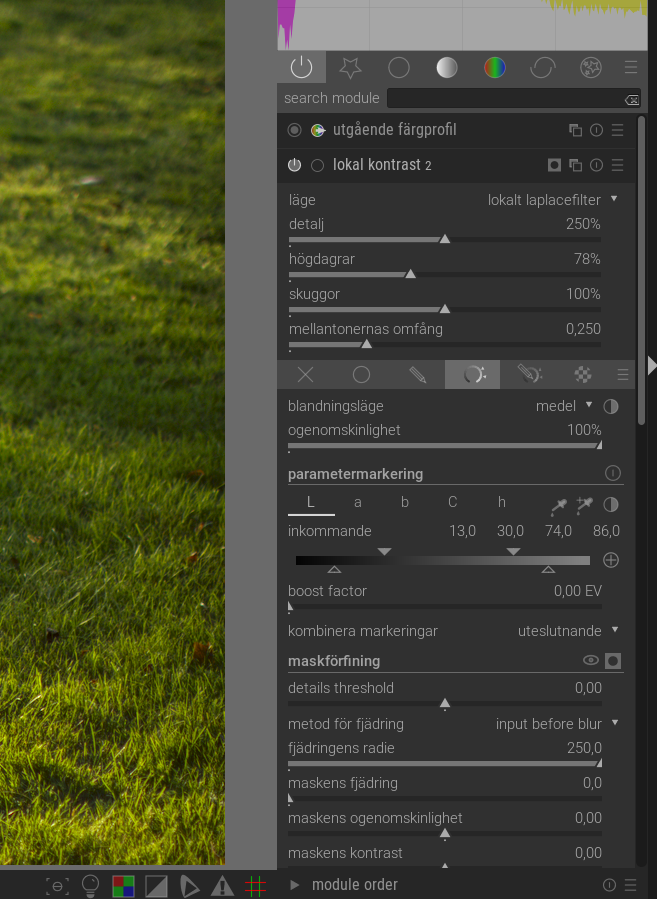
Task: Open the color module group (RGB circle)
Action: coord(495,68)
